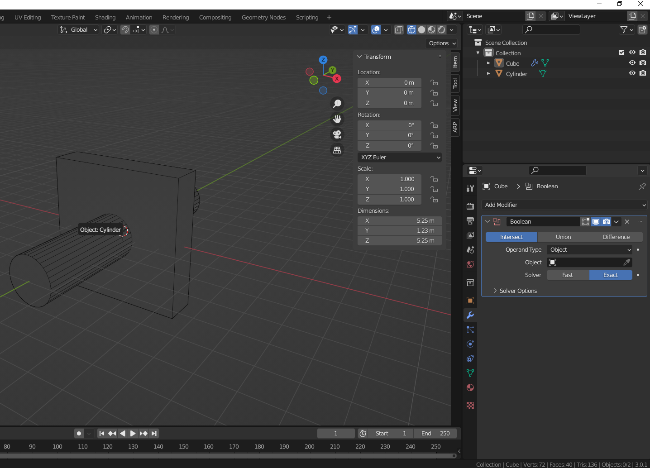Open the View Layer properties icon
650x468 pixels.
[x=470, y=235]
